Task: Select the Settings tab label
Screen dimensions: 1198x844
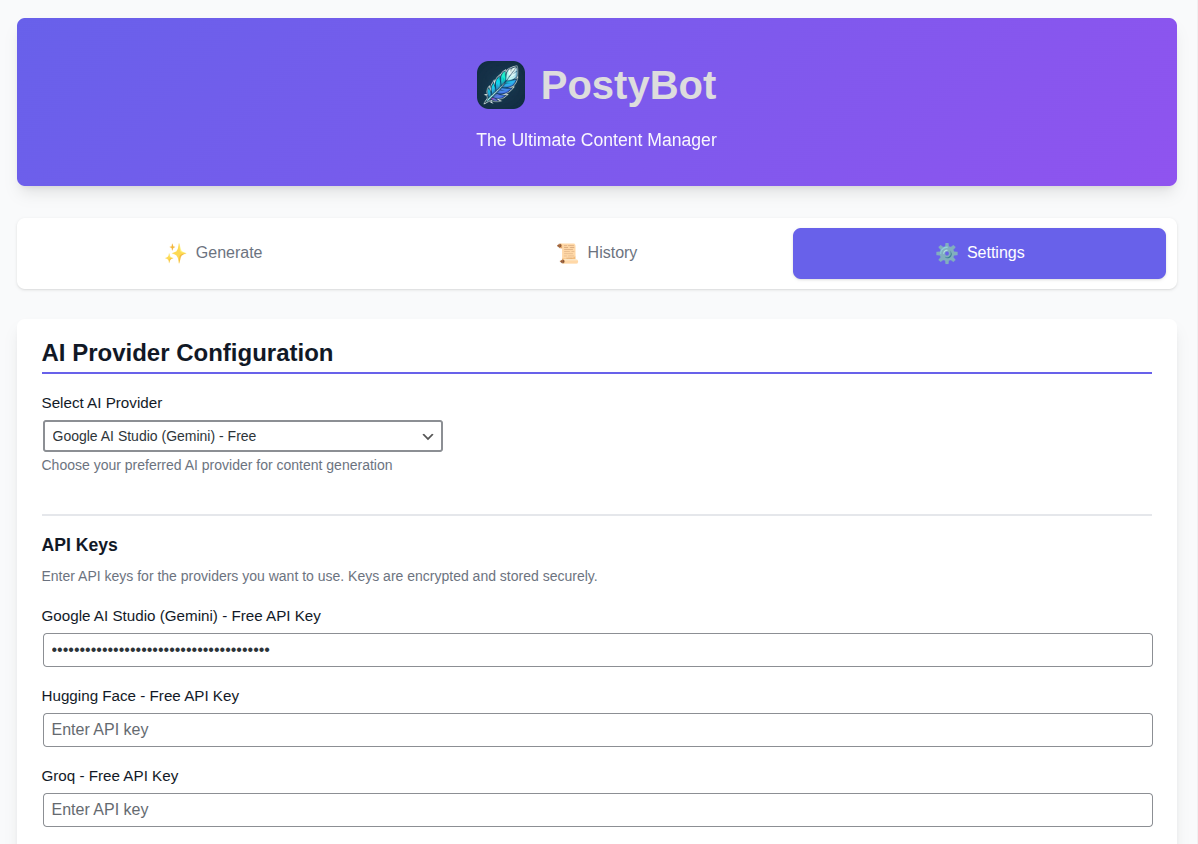Action: (995, 253)
